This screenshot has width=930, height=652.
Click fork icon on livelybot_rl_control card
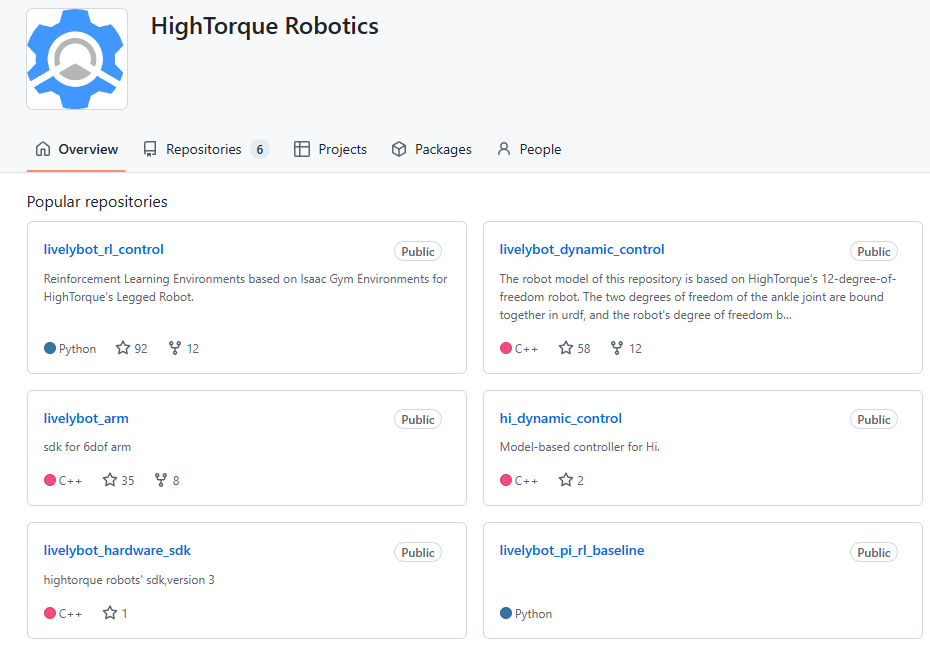pyautogui.click(x=175, y=348)
